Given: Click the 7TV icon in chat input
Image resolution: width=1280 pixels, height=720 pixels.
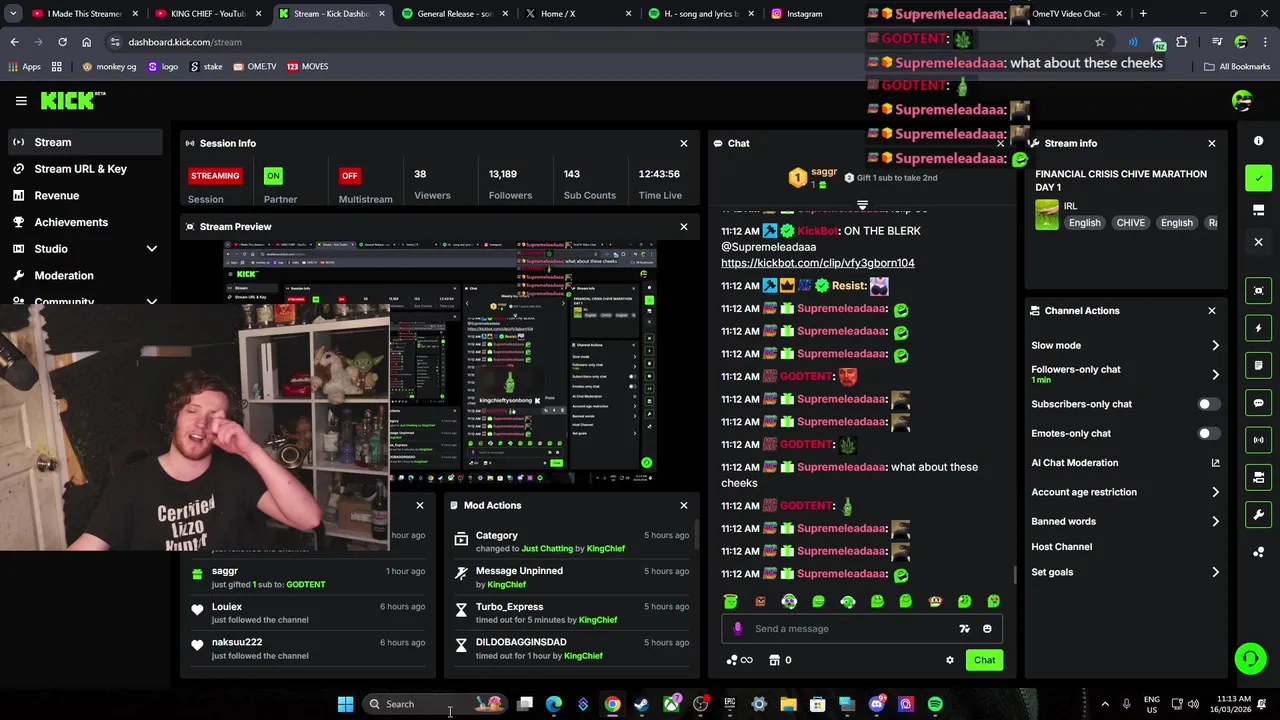Looking at the screenshot, I should coord(964,629).
